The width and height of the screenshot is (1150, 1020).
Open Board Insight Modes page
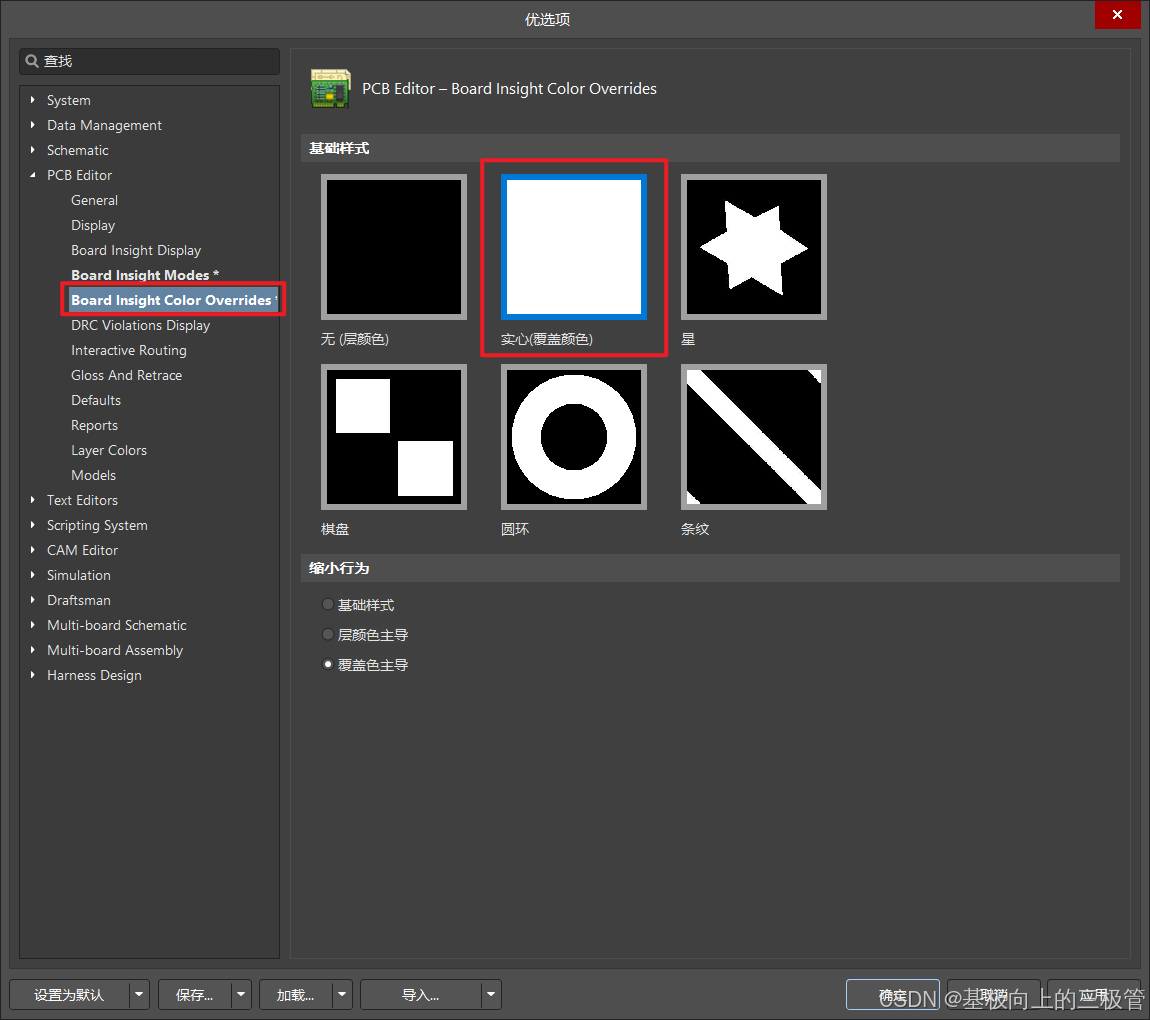tap(144, 275)
